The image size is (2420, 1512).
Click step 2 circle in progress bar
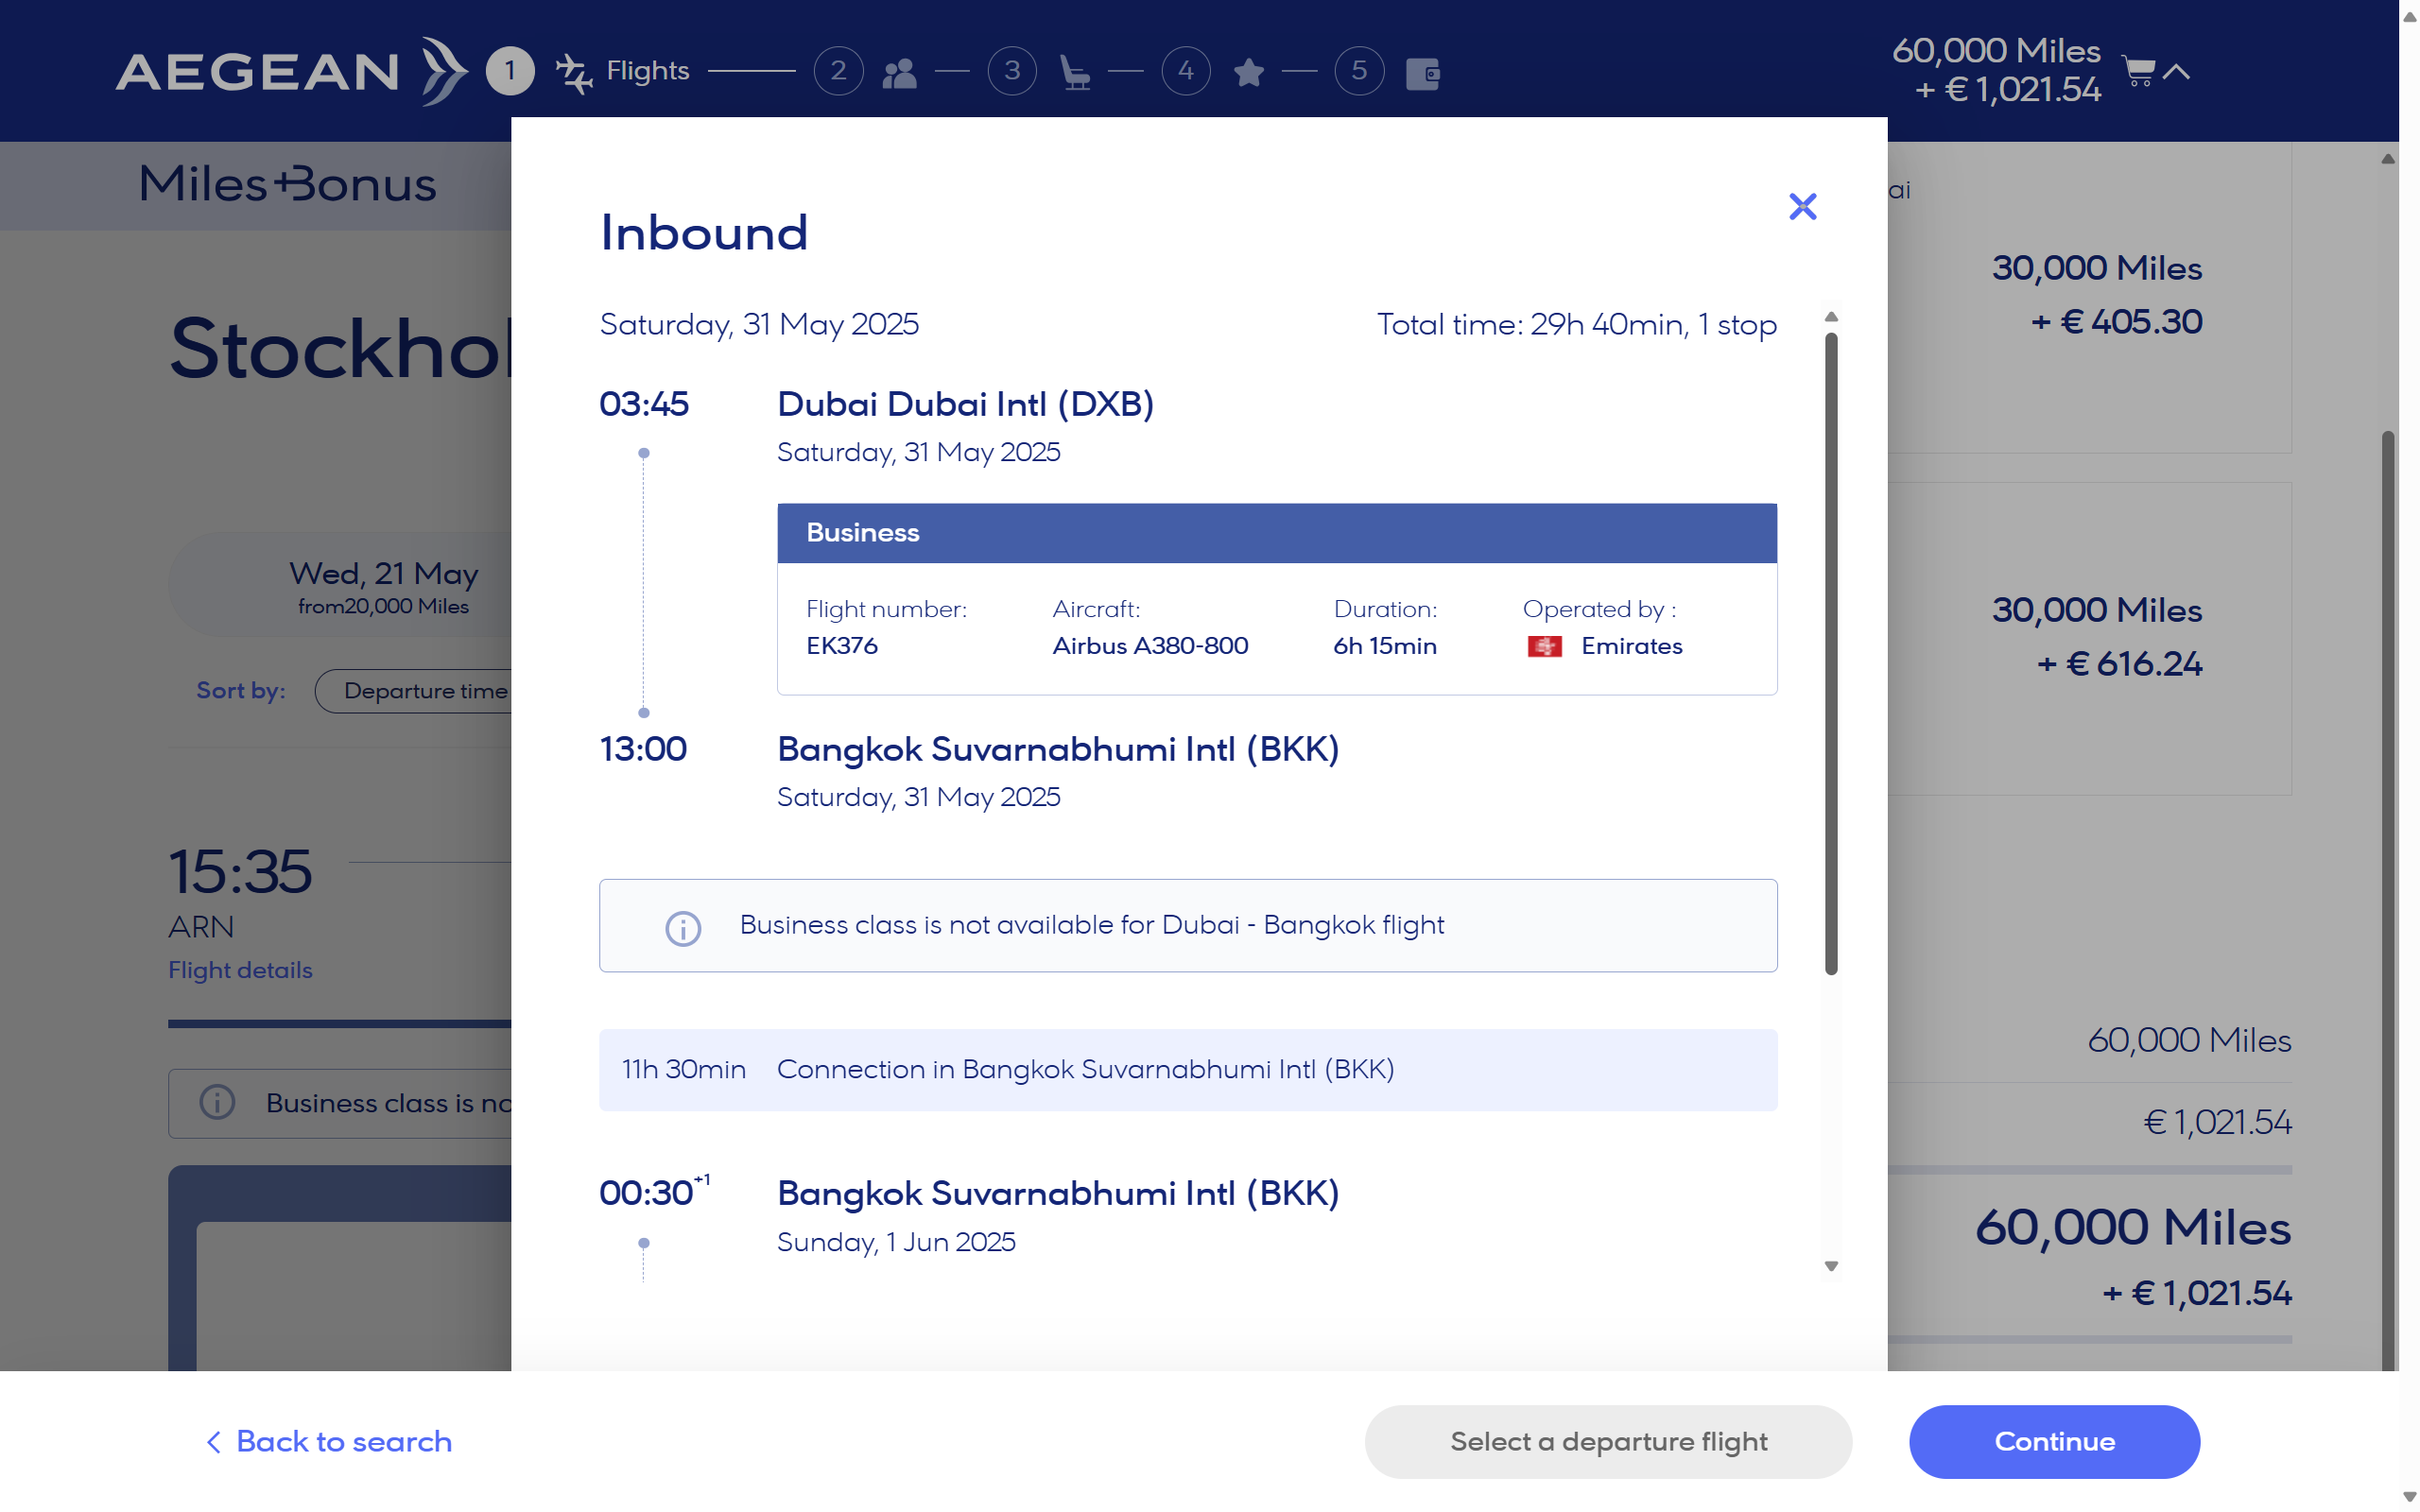click(838, 71)
